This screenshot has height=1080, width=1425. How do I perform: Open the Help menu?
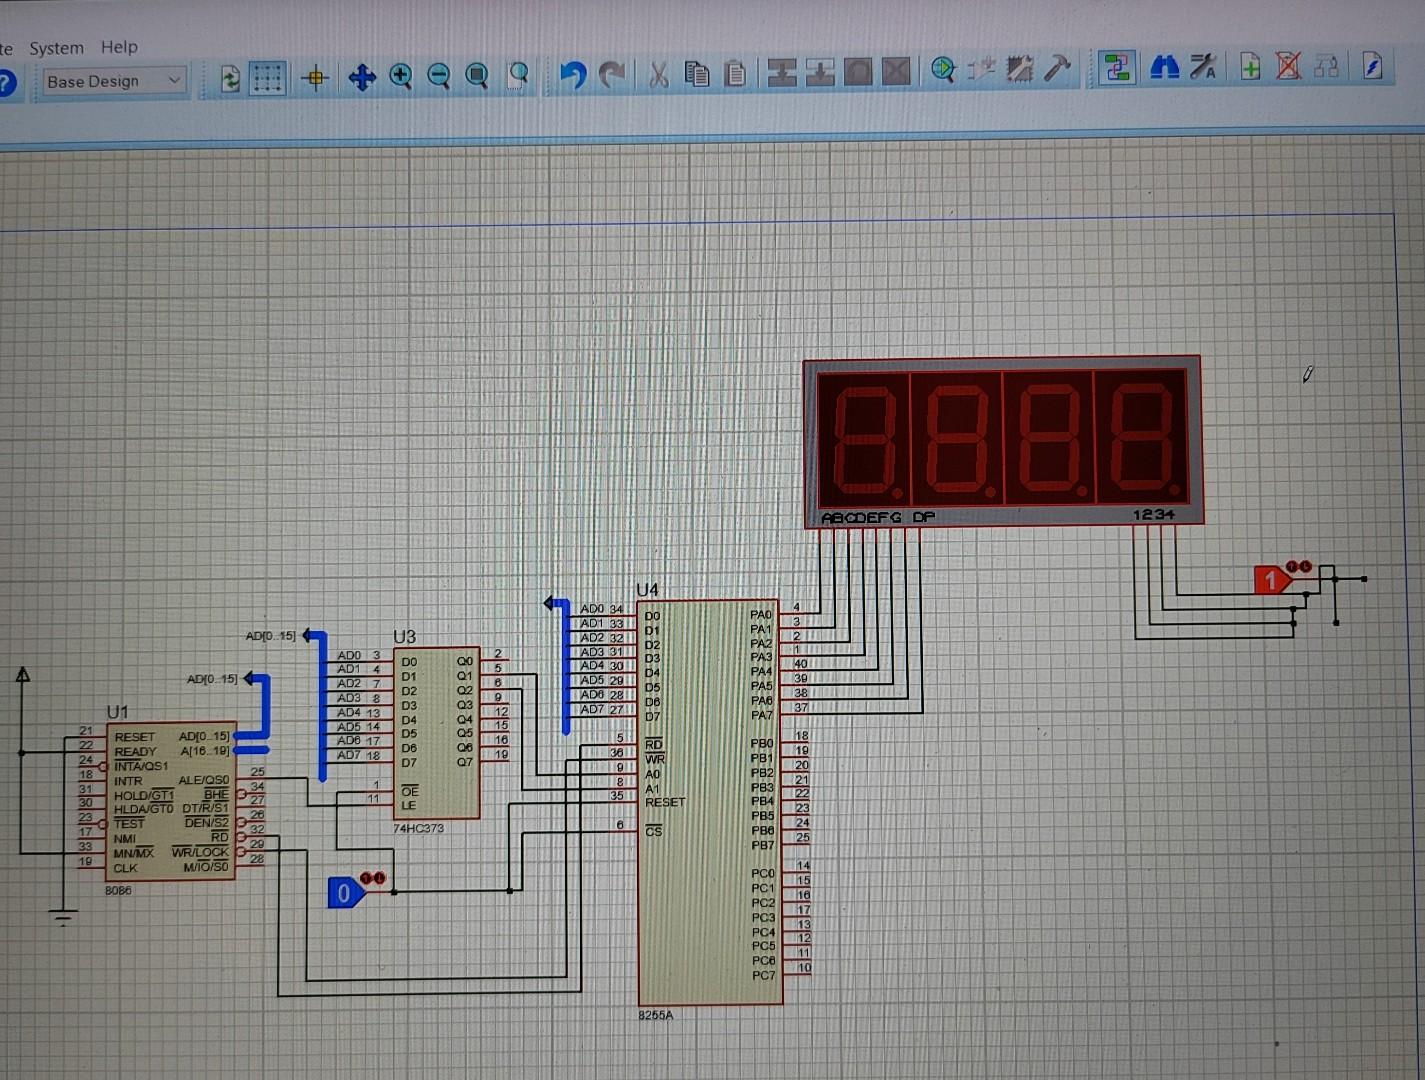pos(119,47)
